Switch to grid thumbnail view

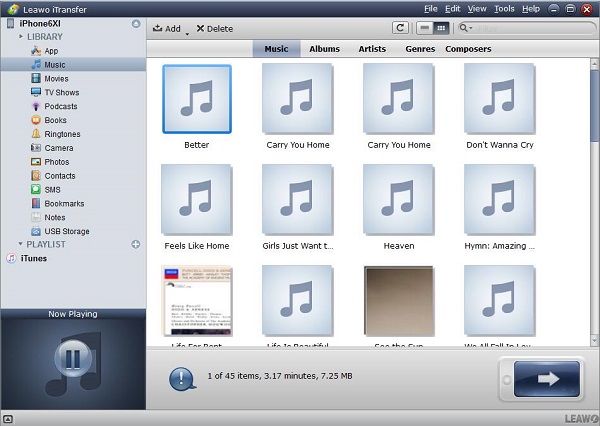441,29
